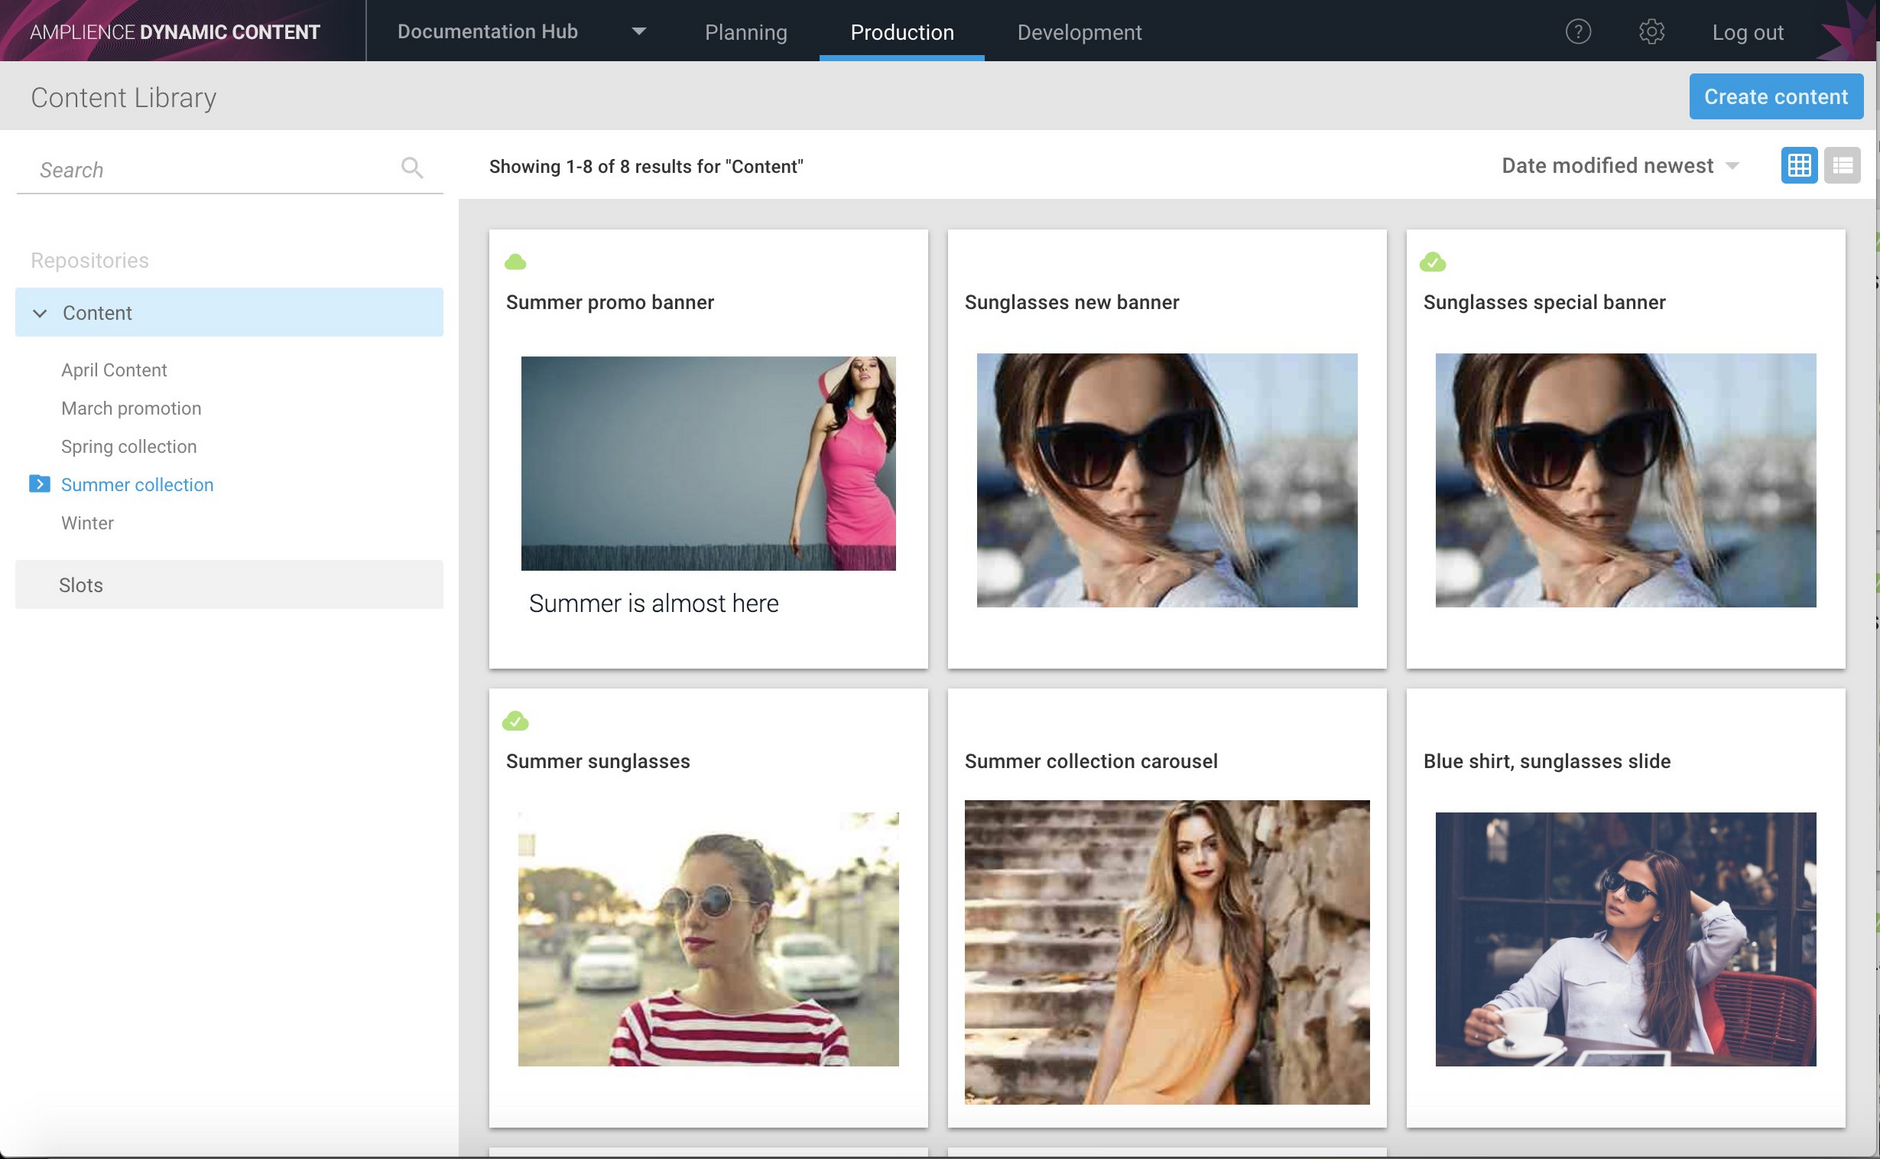Image resolution: width=1880 pixels, height=1159 pixels.
Task: Switch to the Development tab
Action: [1079, 32]
